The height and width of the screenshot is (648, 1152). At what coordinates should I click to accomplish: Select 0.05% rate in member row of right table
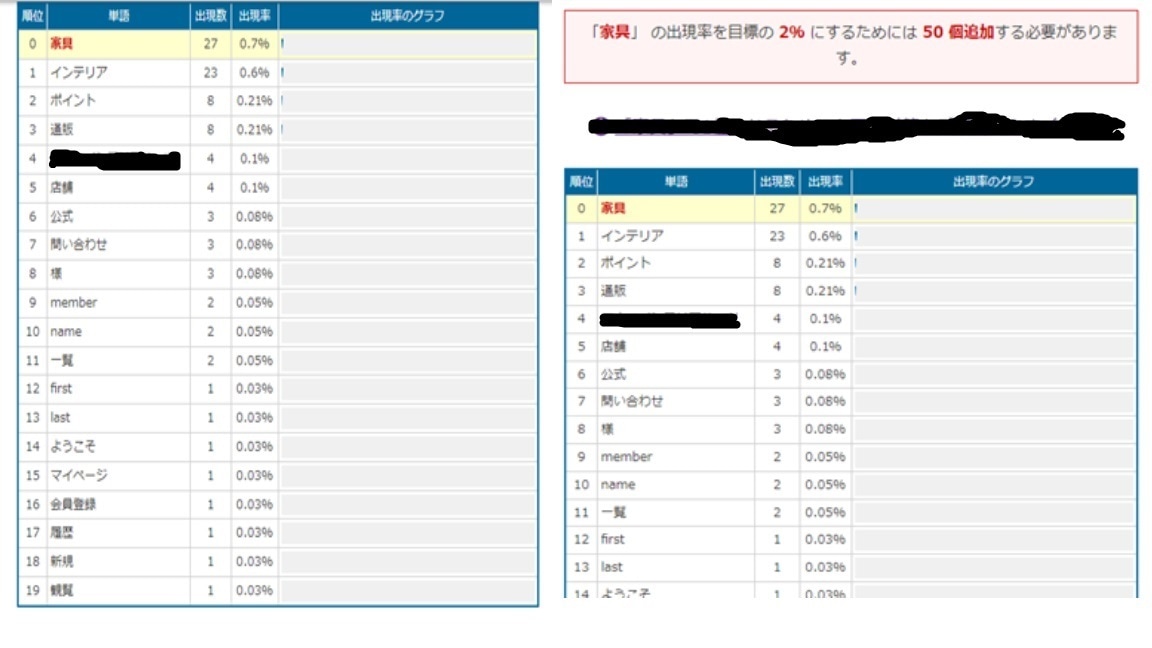(825, 457)
